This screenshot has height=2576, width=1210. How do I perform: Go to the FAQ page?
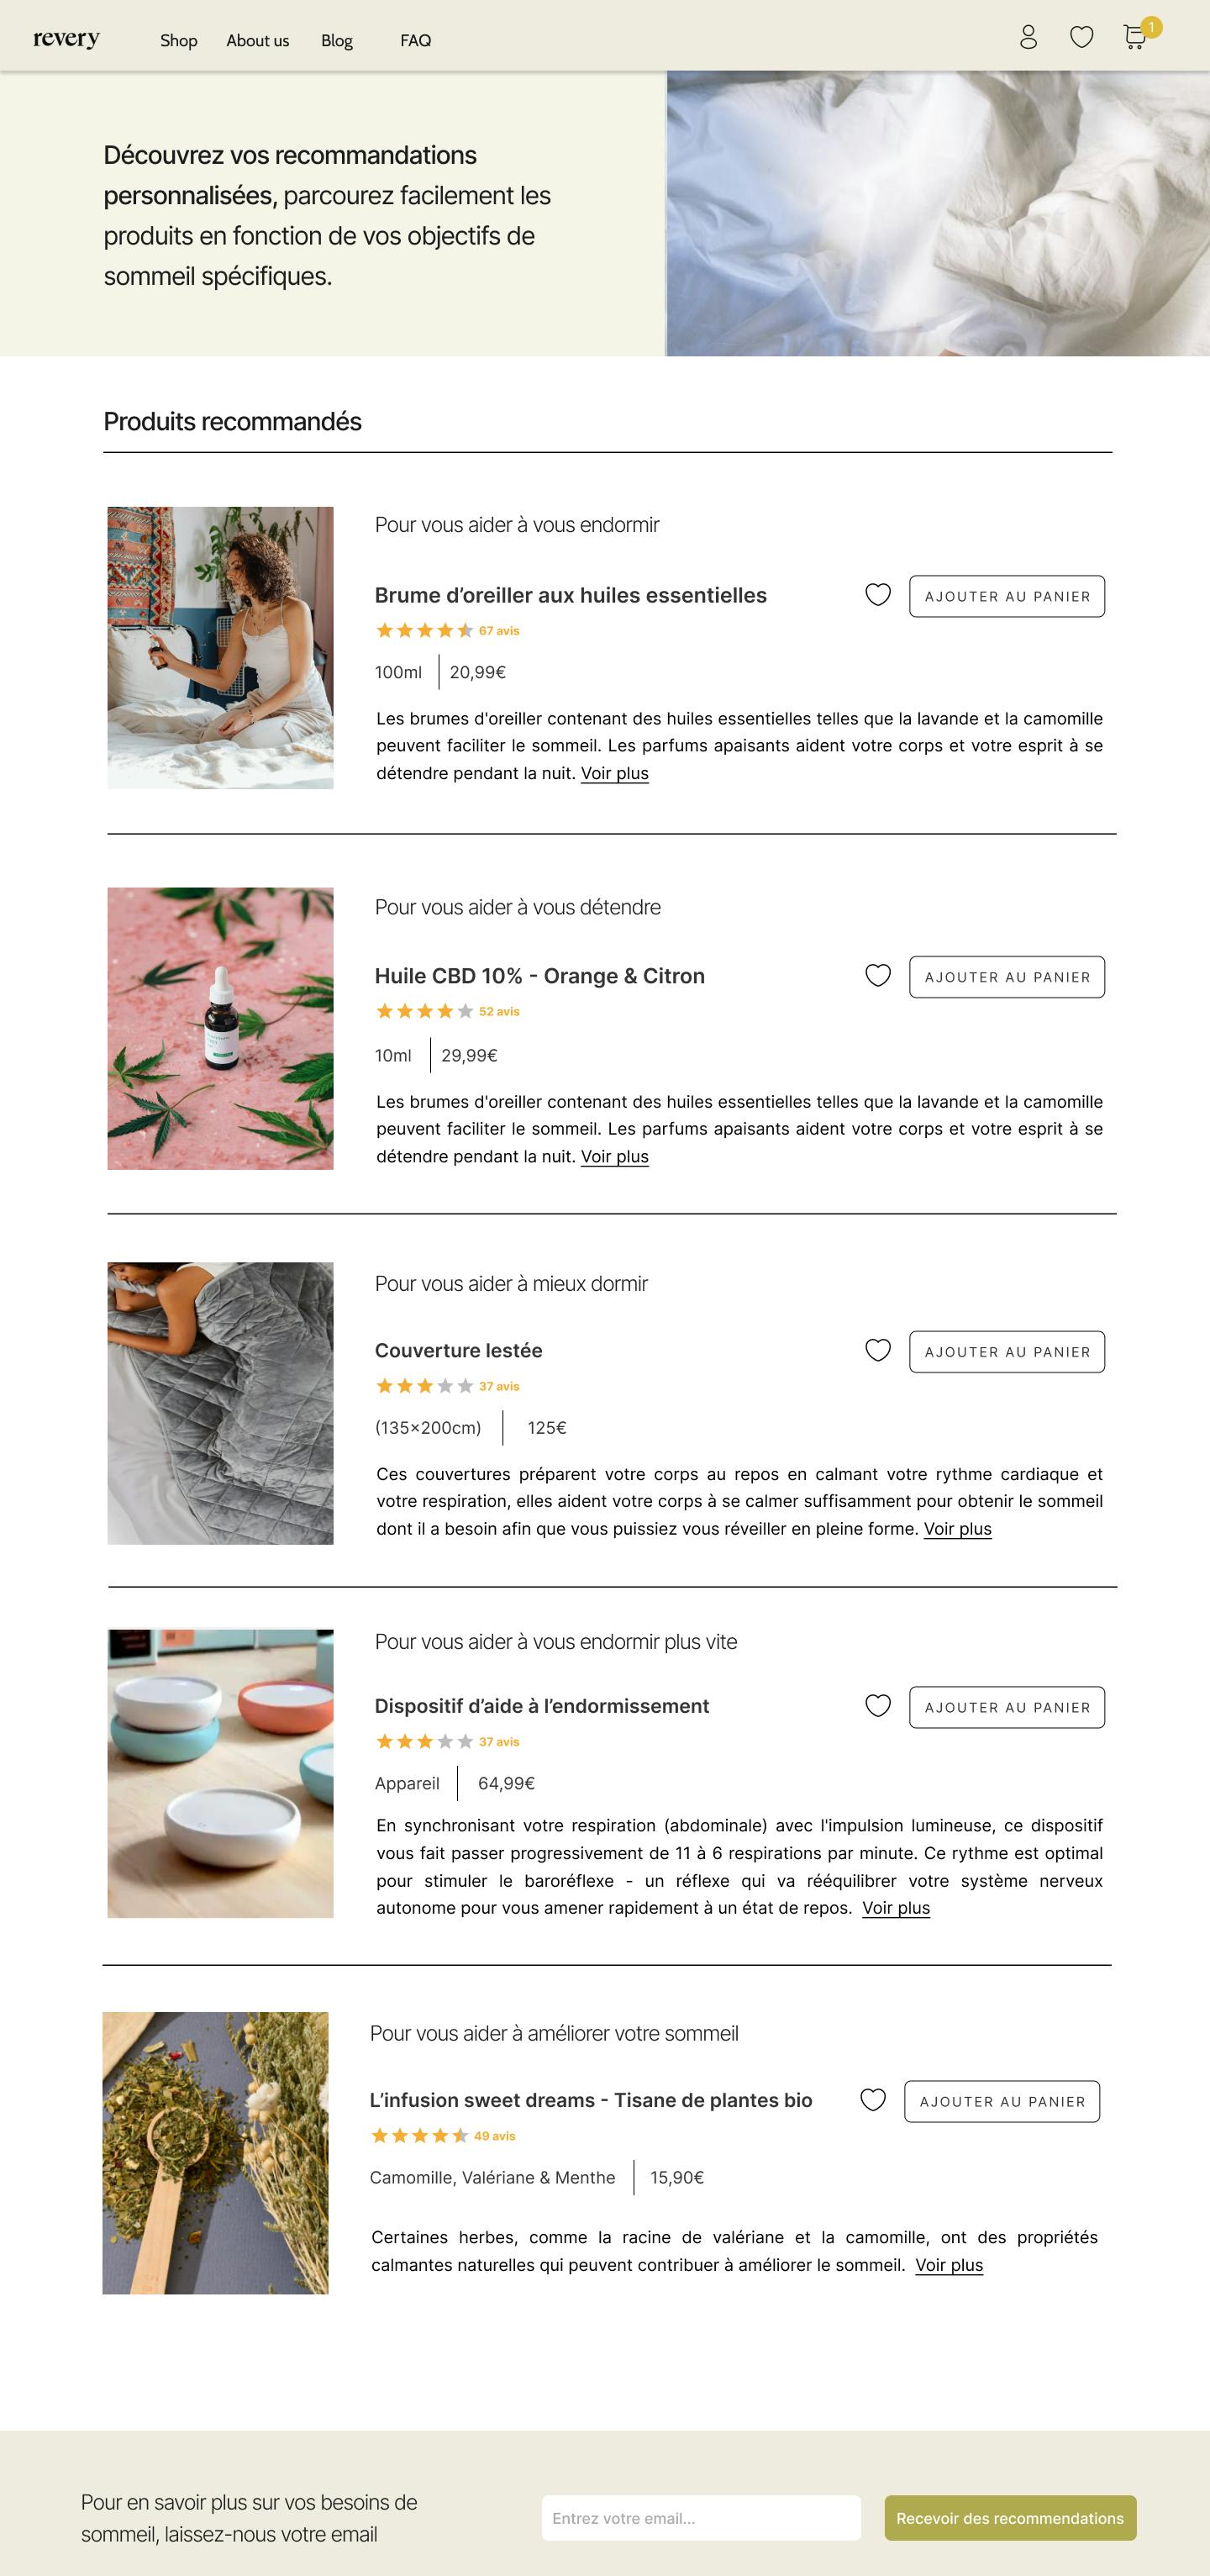[416, 40]
